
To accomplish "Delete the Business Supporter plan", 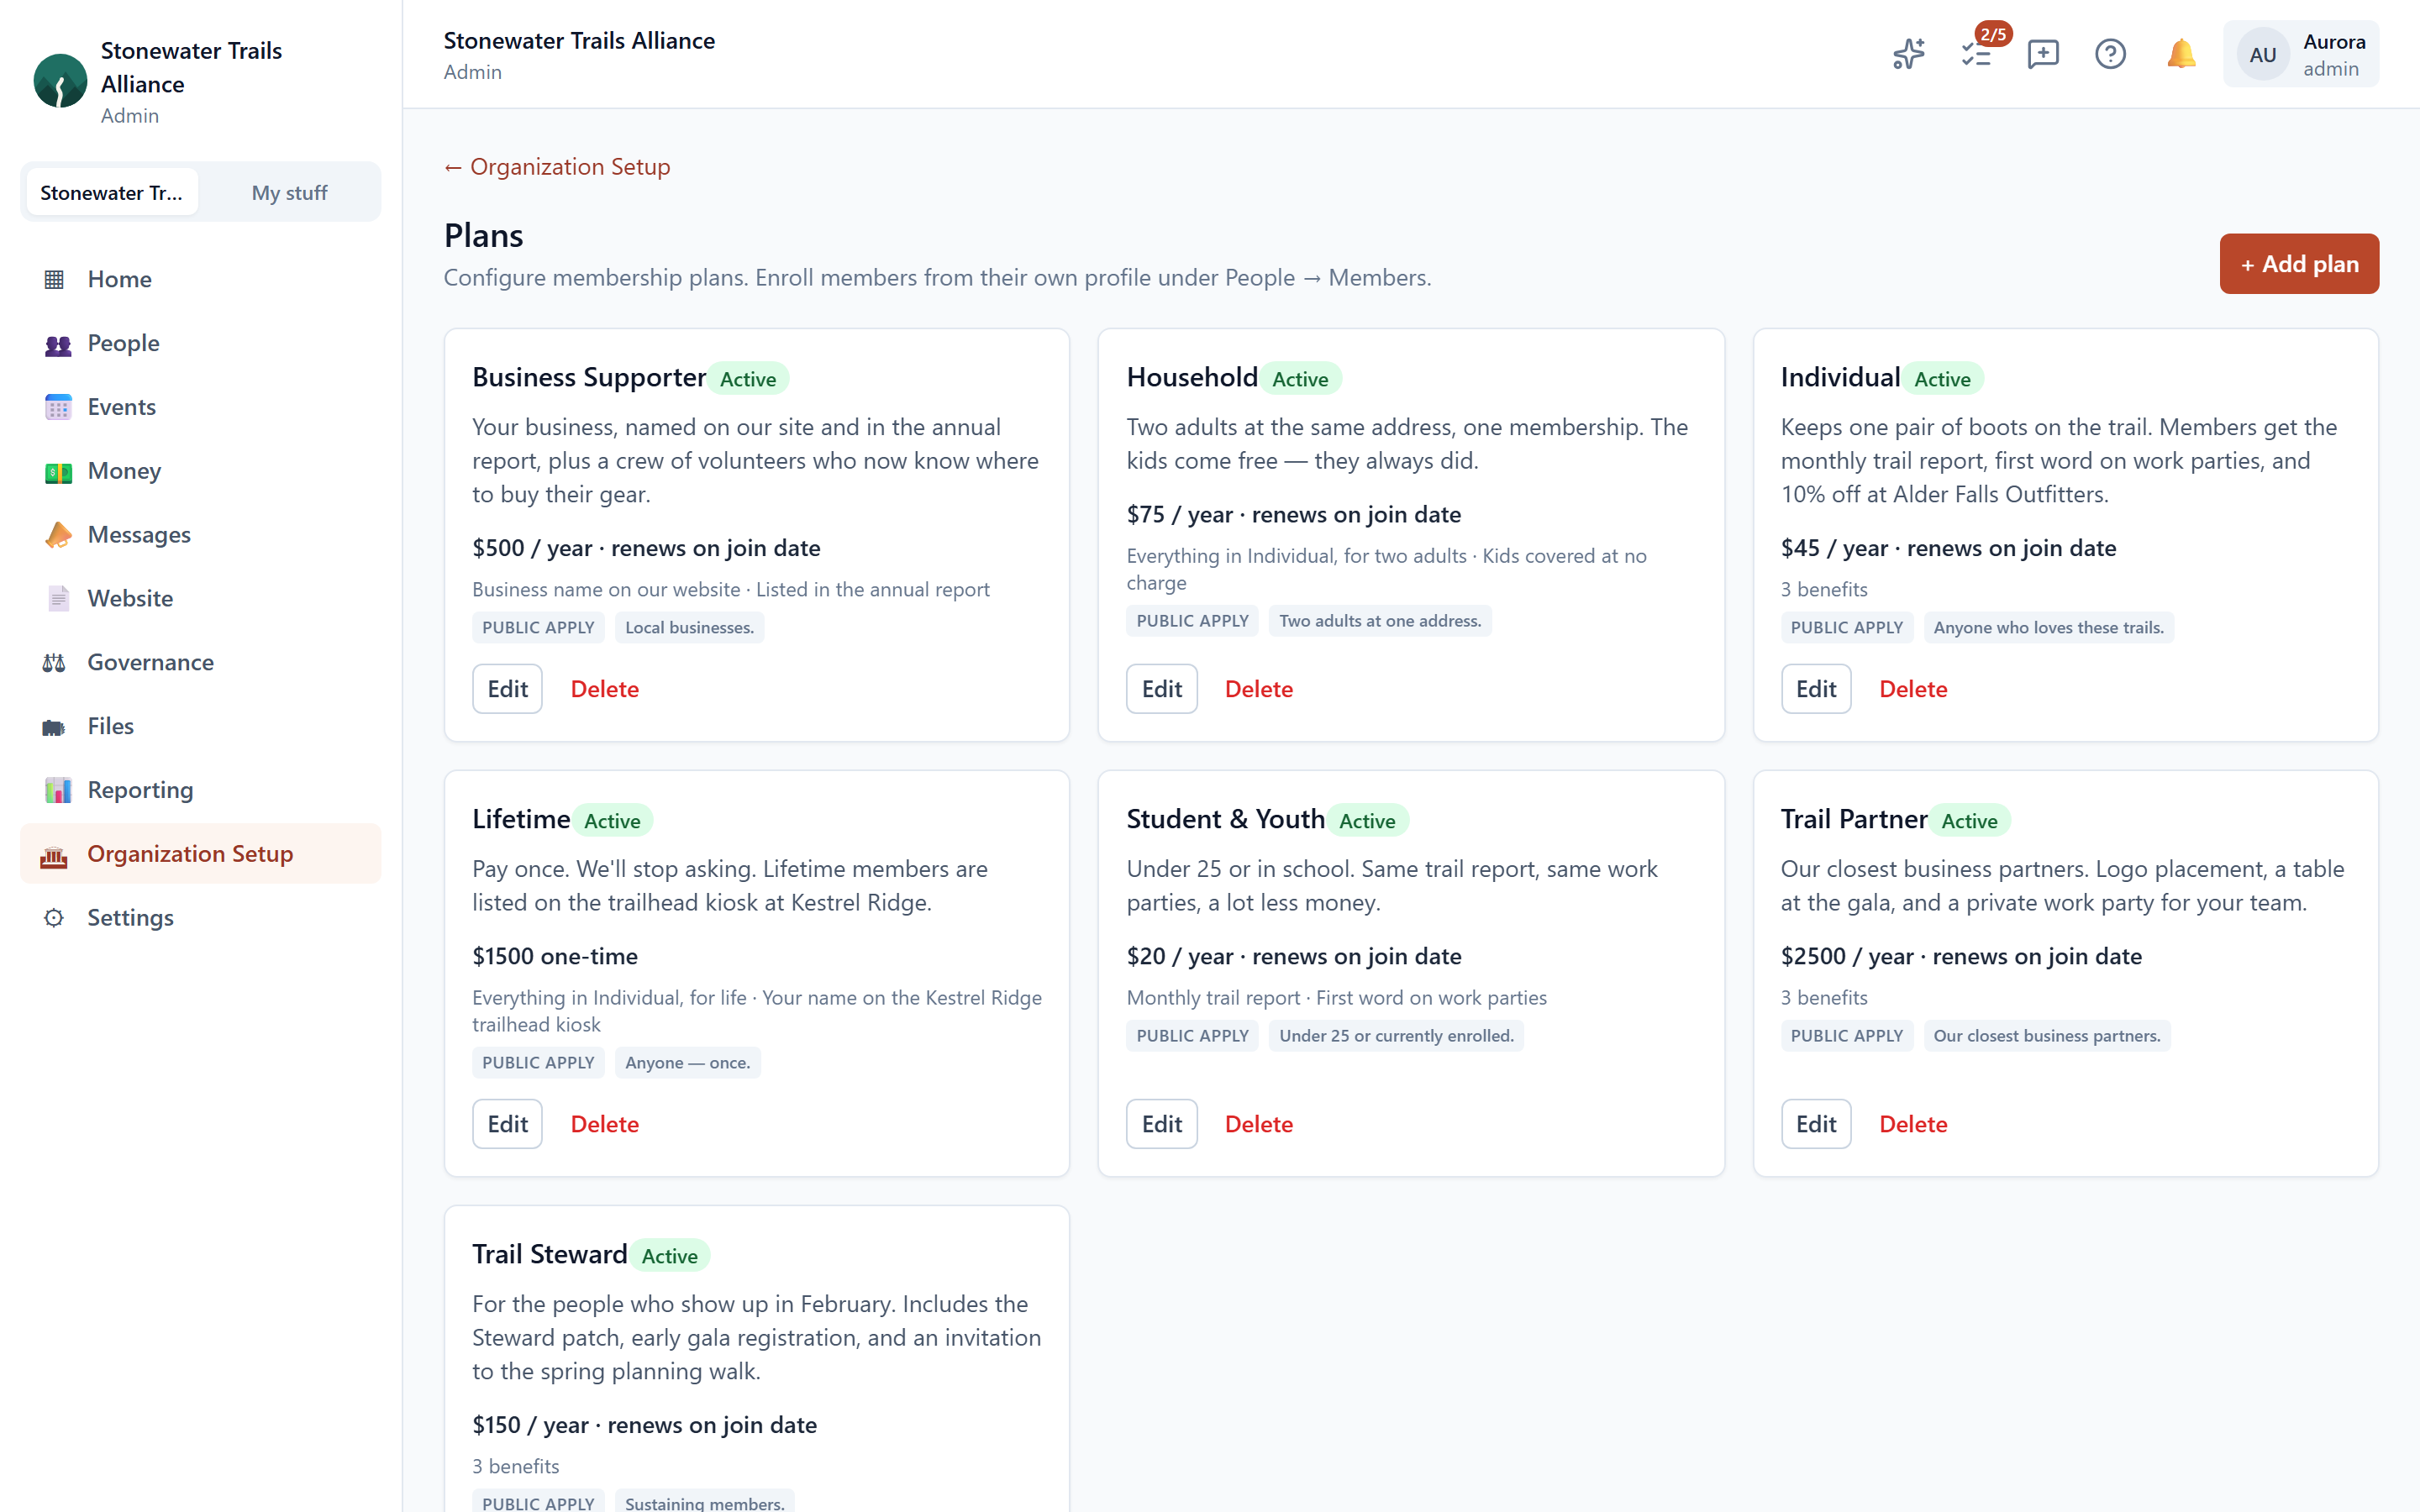I will coord(604,689).
